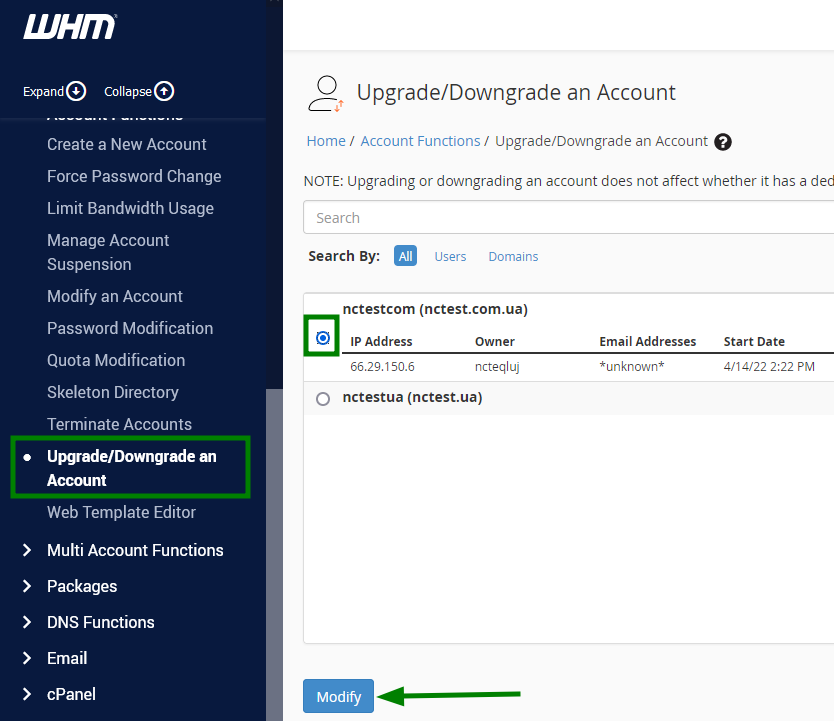Image resolution: width=834 pixels, height=721 pixels.
Task: Click the IP Address column header
Action: (x=381, y=341)
